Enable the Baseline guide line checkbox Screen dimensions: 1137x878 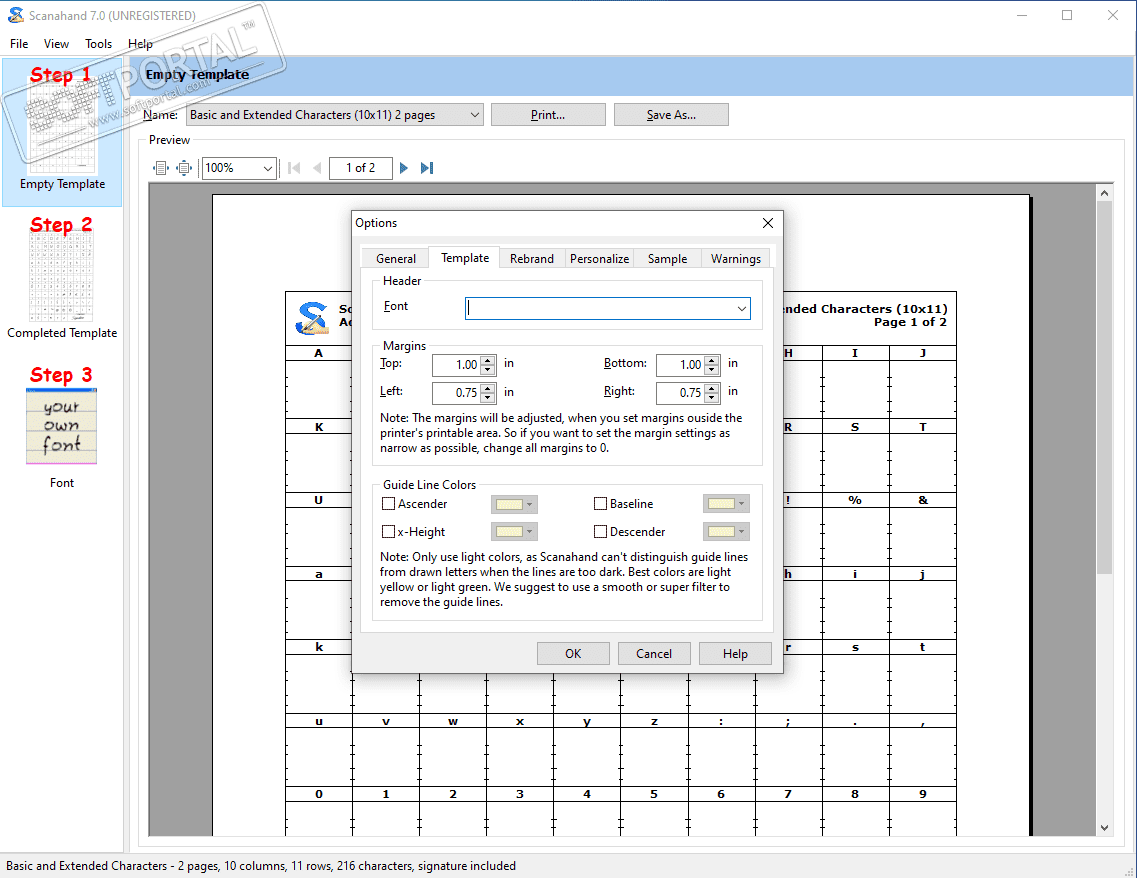click(601, 504)
